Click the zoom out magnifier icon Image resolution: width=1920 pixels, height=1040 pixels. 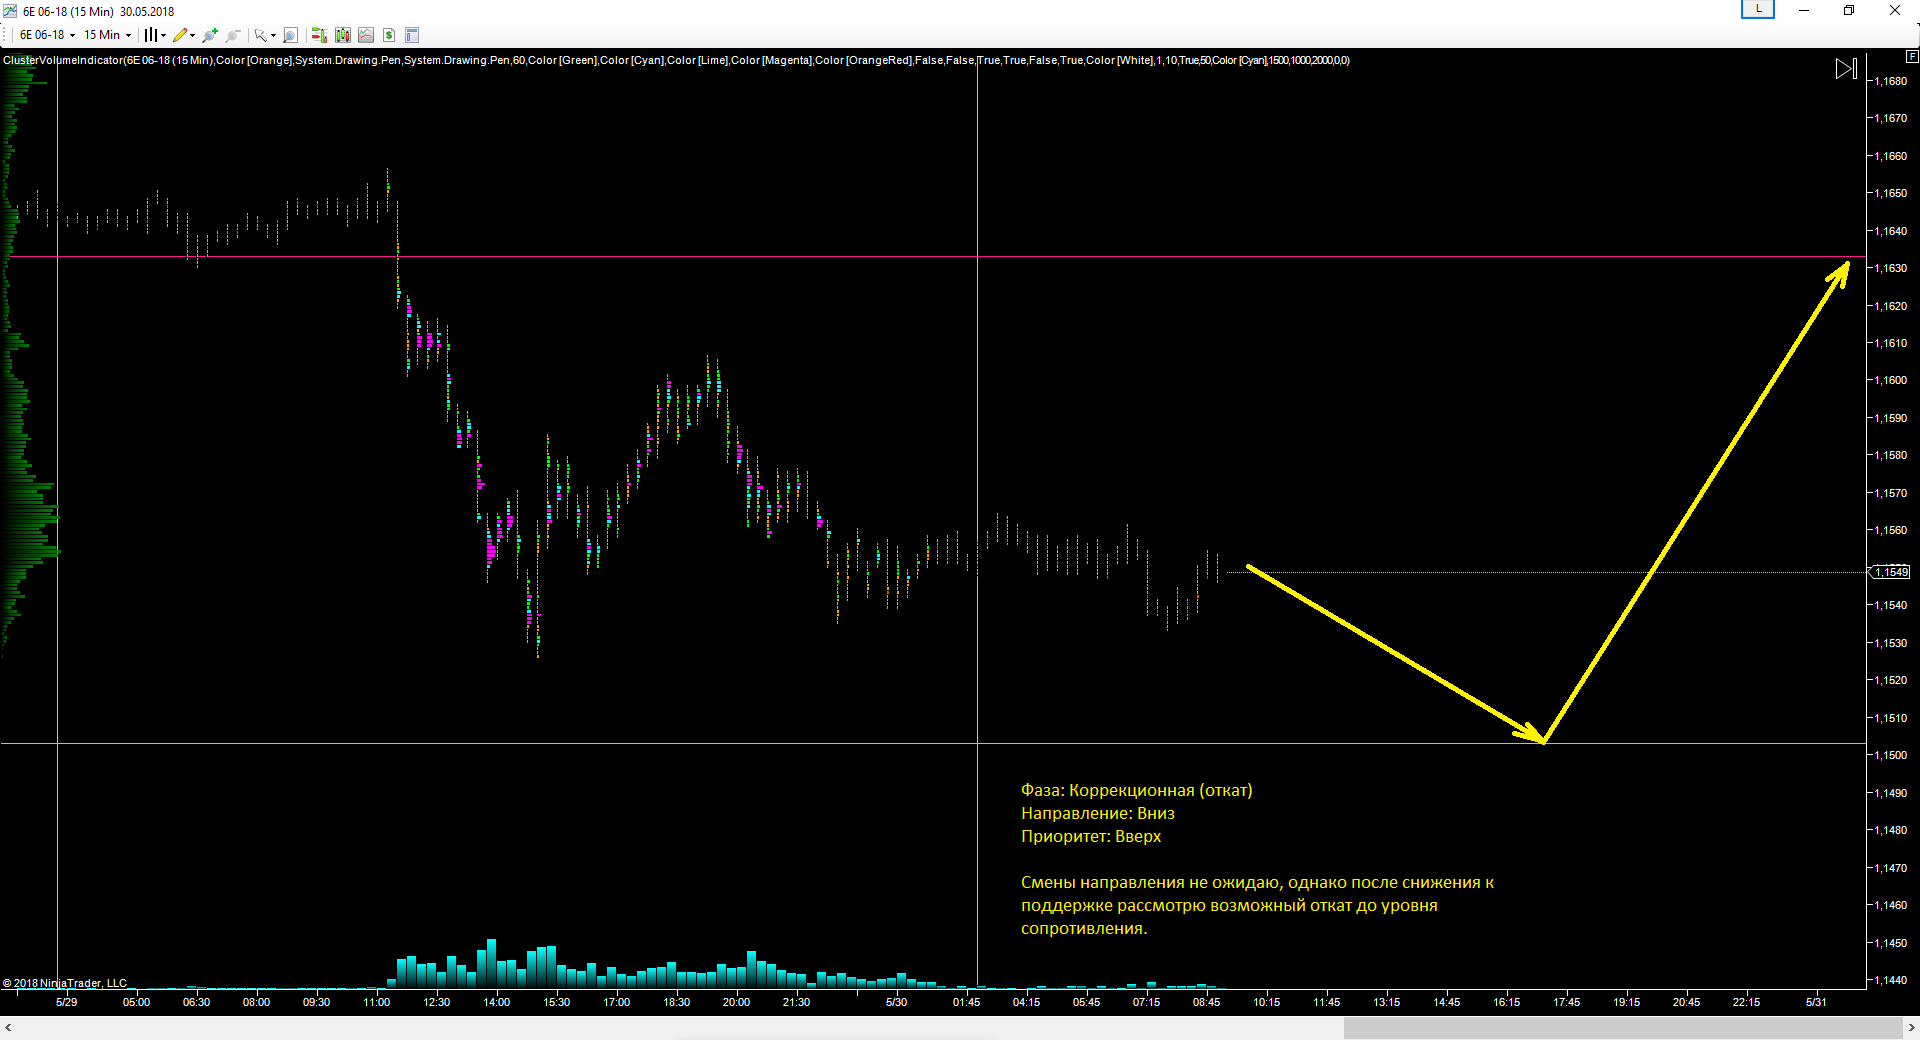(x=233, y=35)
